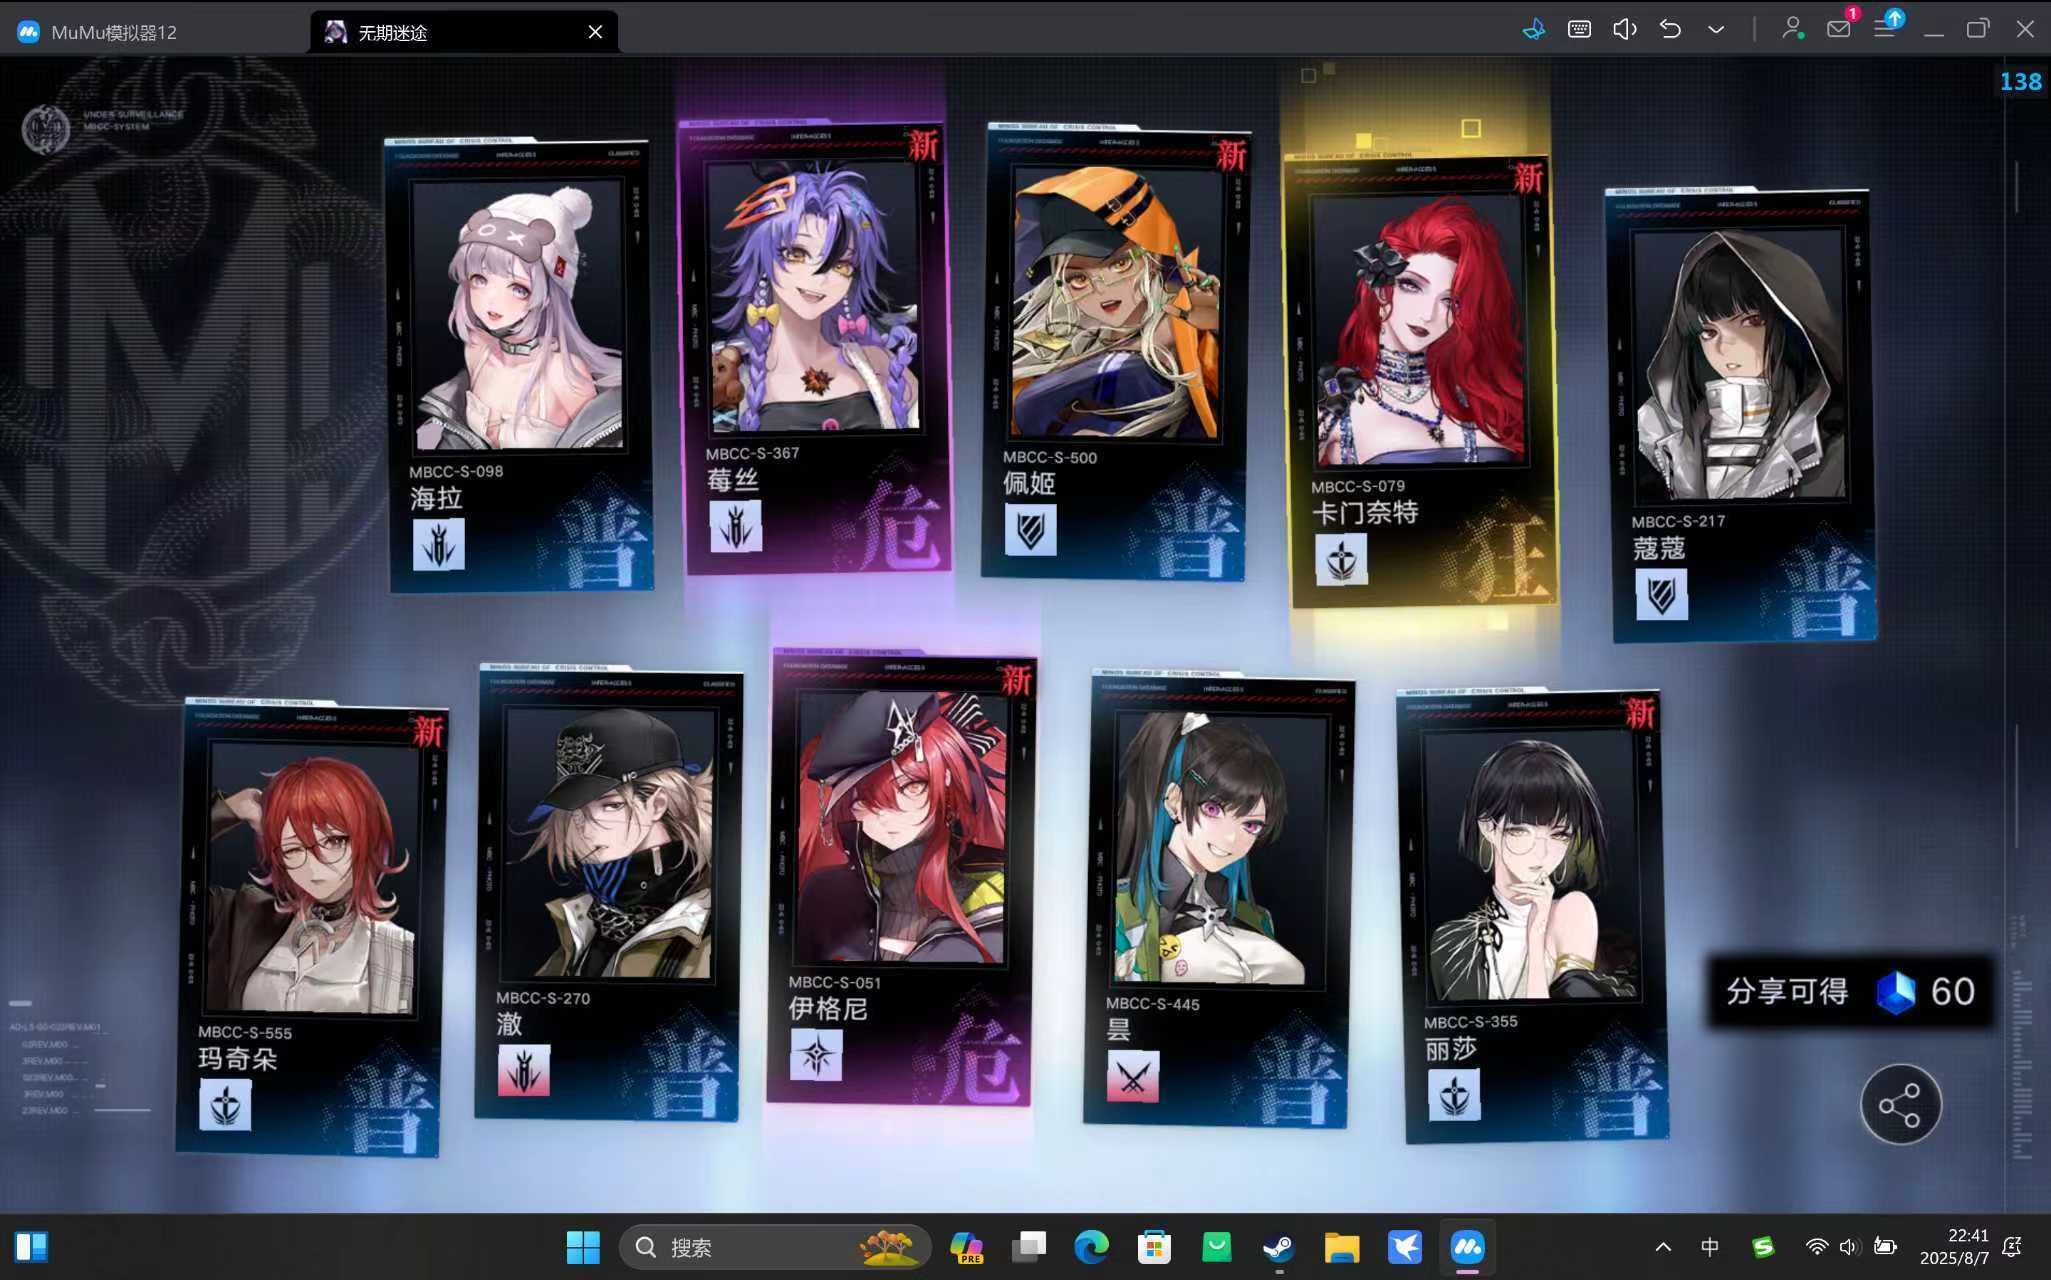Open the MuMu volume control icon
2051x1280 pixels.
pyautogui.click(x=1625, y=29)
